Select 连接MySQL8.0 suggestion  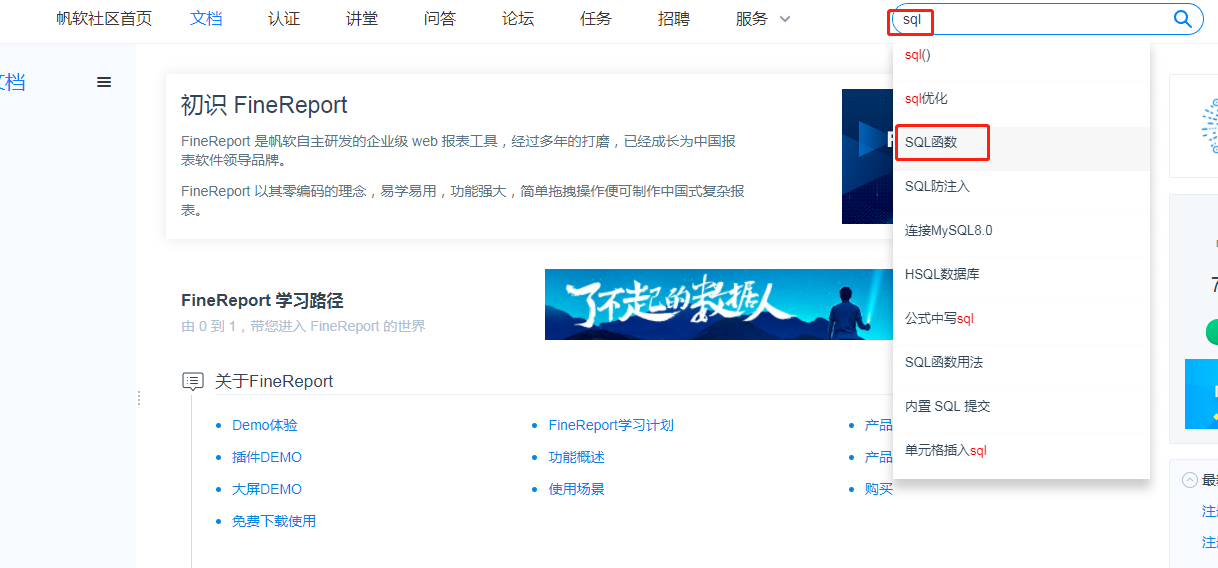click(1021, 230)
